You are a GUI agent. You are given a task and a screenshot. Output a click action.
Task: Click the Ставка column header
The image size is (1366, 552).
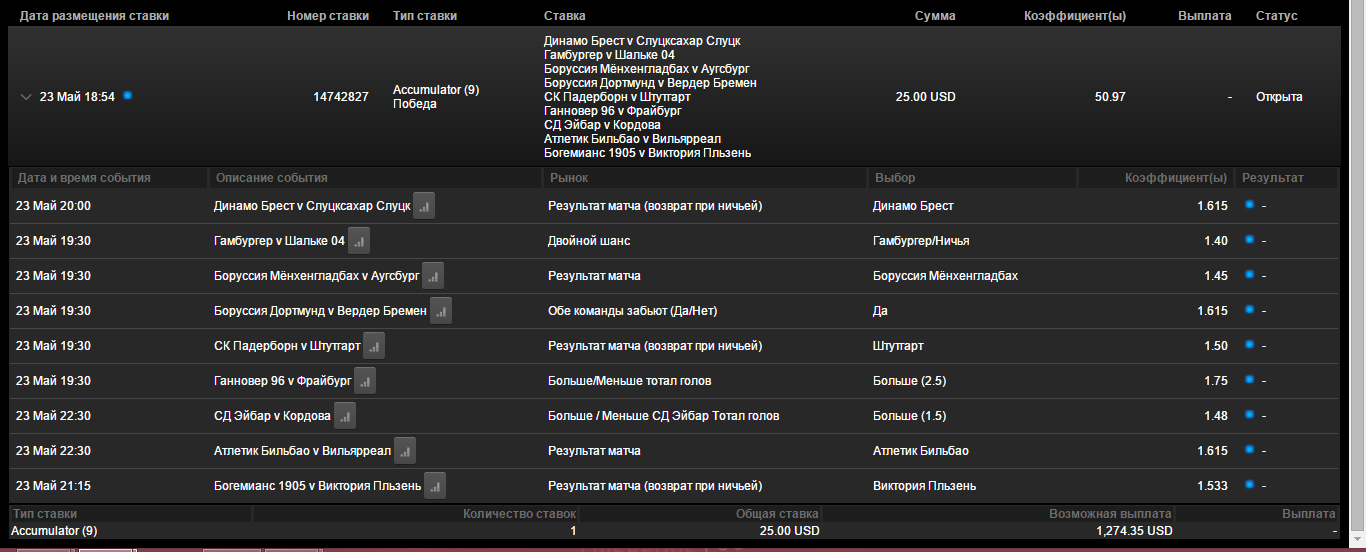[565, 16]
